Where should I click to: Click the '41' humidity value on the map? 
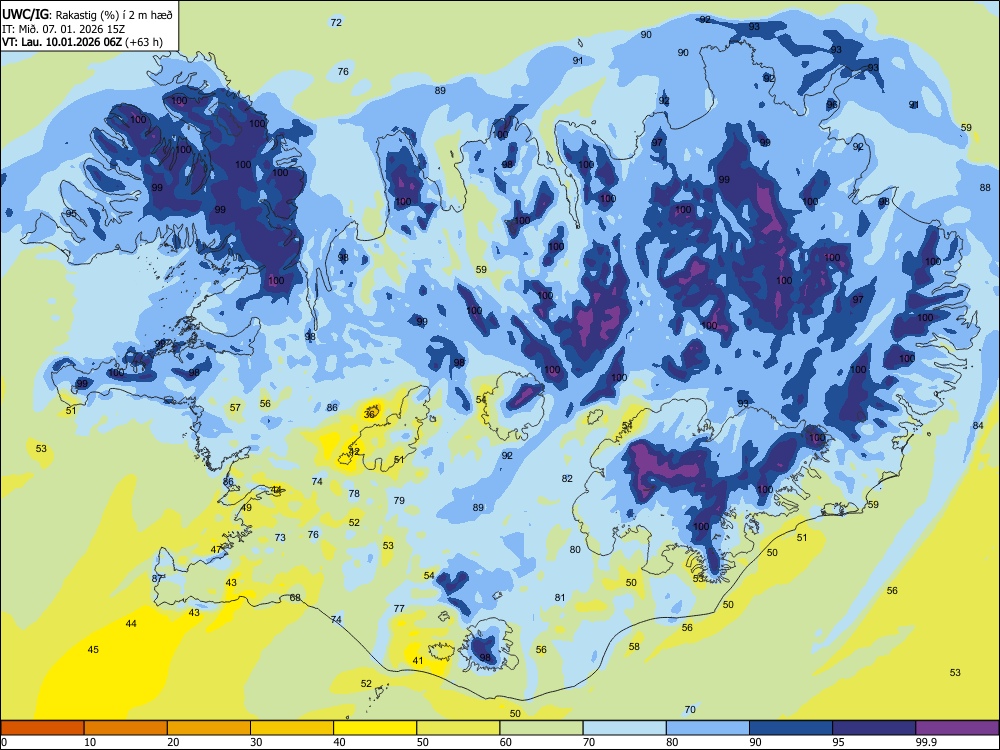[x=418, y=660]
